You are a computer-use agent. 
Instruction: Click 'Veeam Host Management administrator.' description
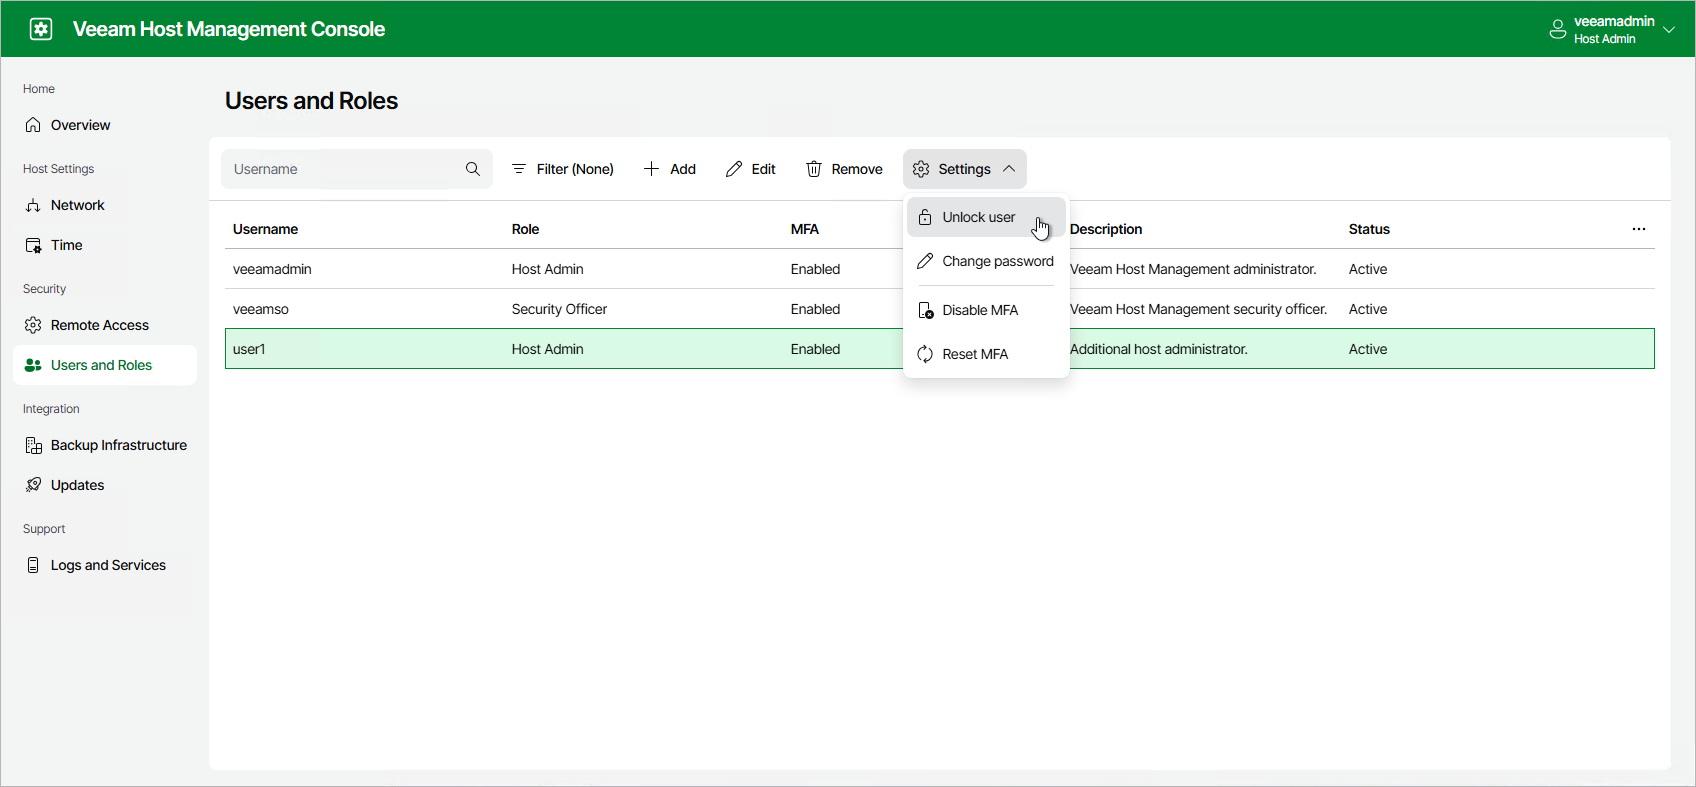click(1193, 269)
